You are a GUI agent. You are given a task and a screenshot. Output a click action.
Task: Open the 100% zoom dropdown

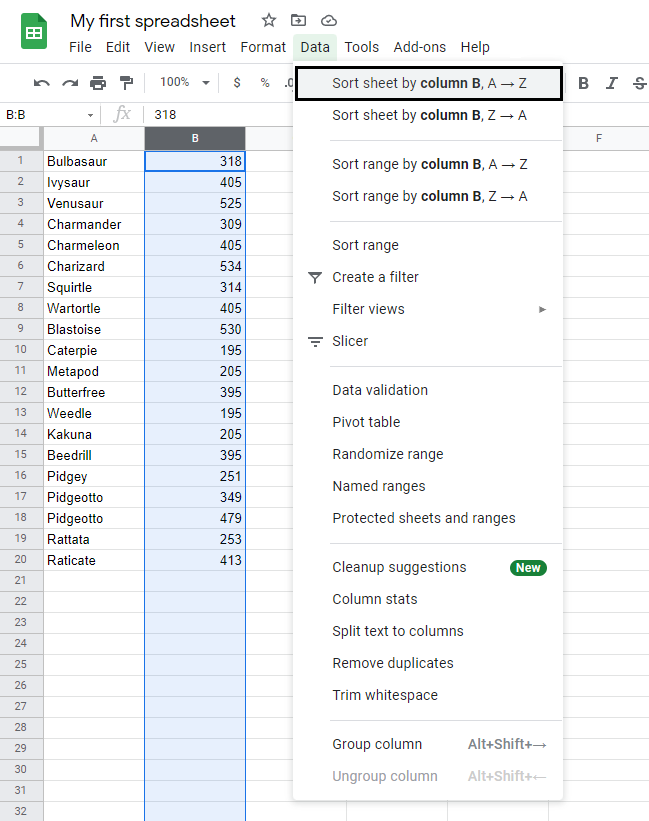tap(185, 83)
